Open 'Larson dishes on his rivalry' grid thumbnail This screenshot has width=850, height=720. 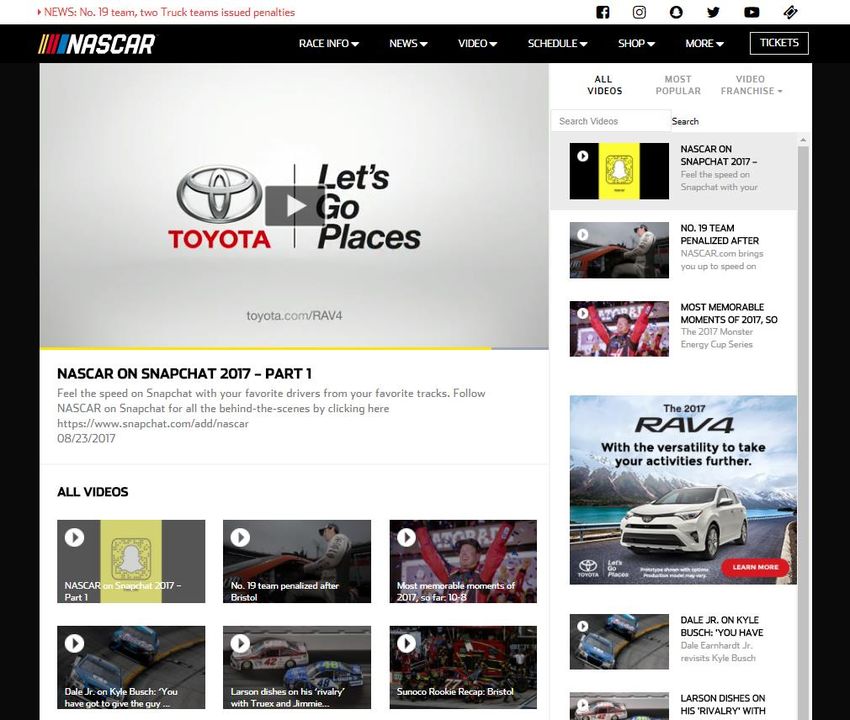(297, 667)
